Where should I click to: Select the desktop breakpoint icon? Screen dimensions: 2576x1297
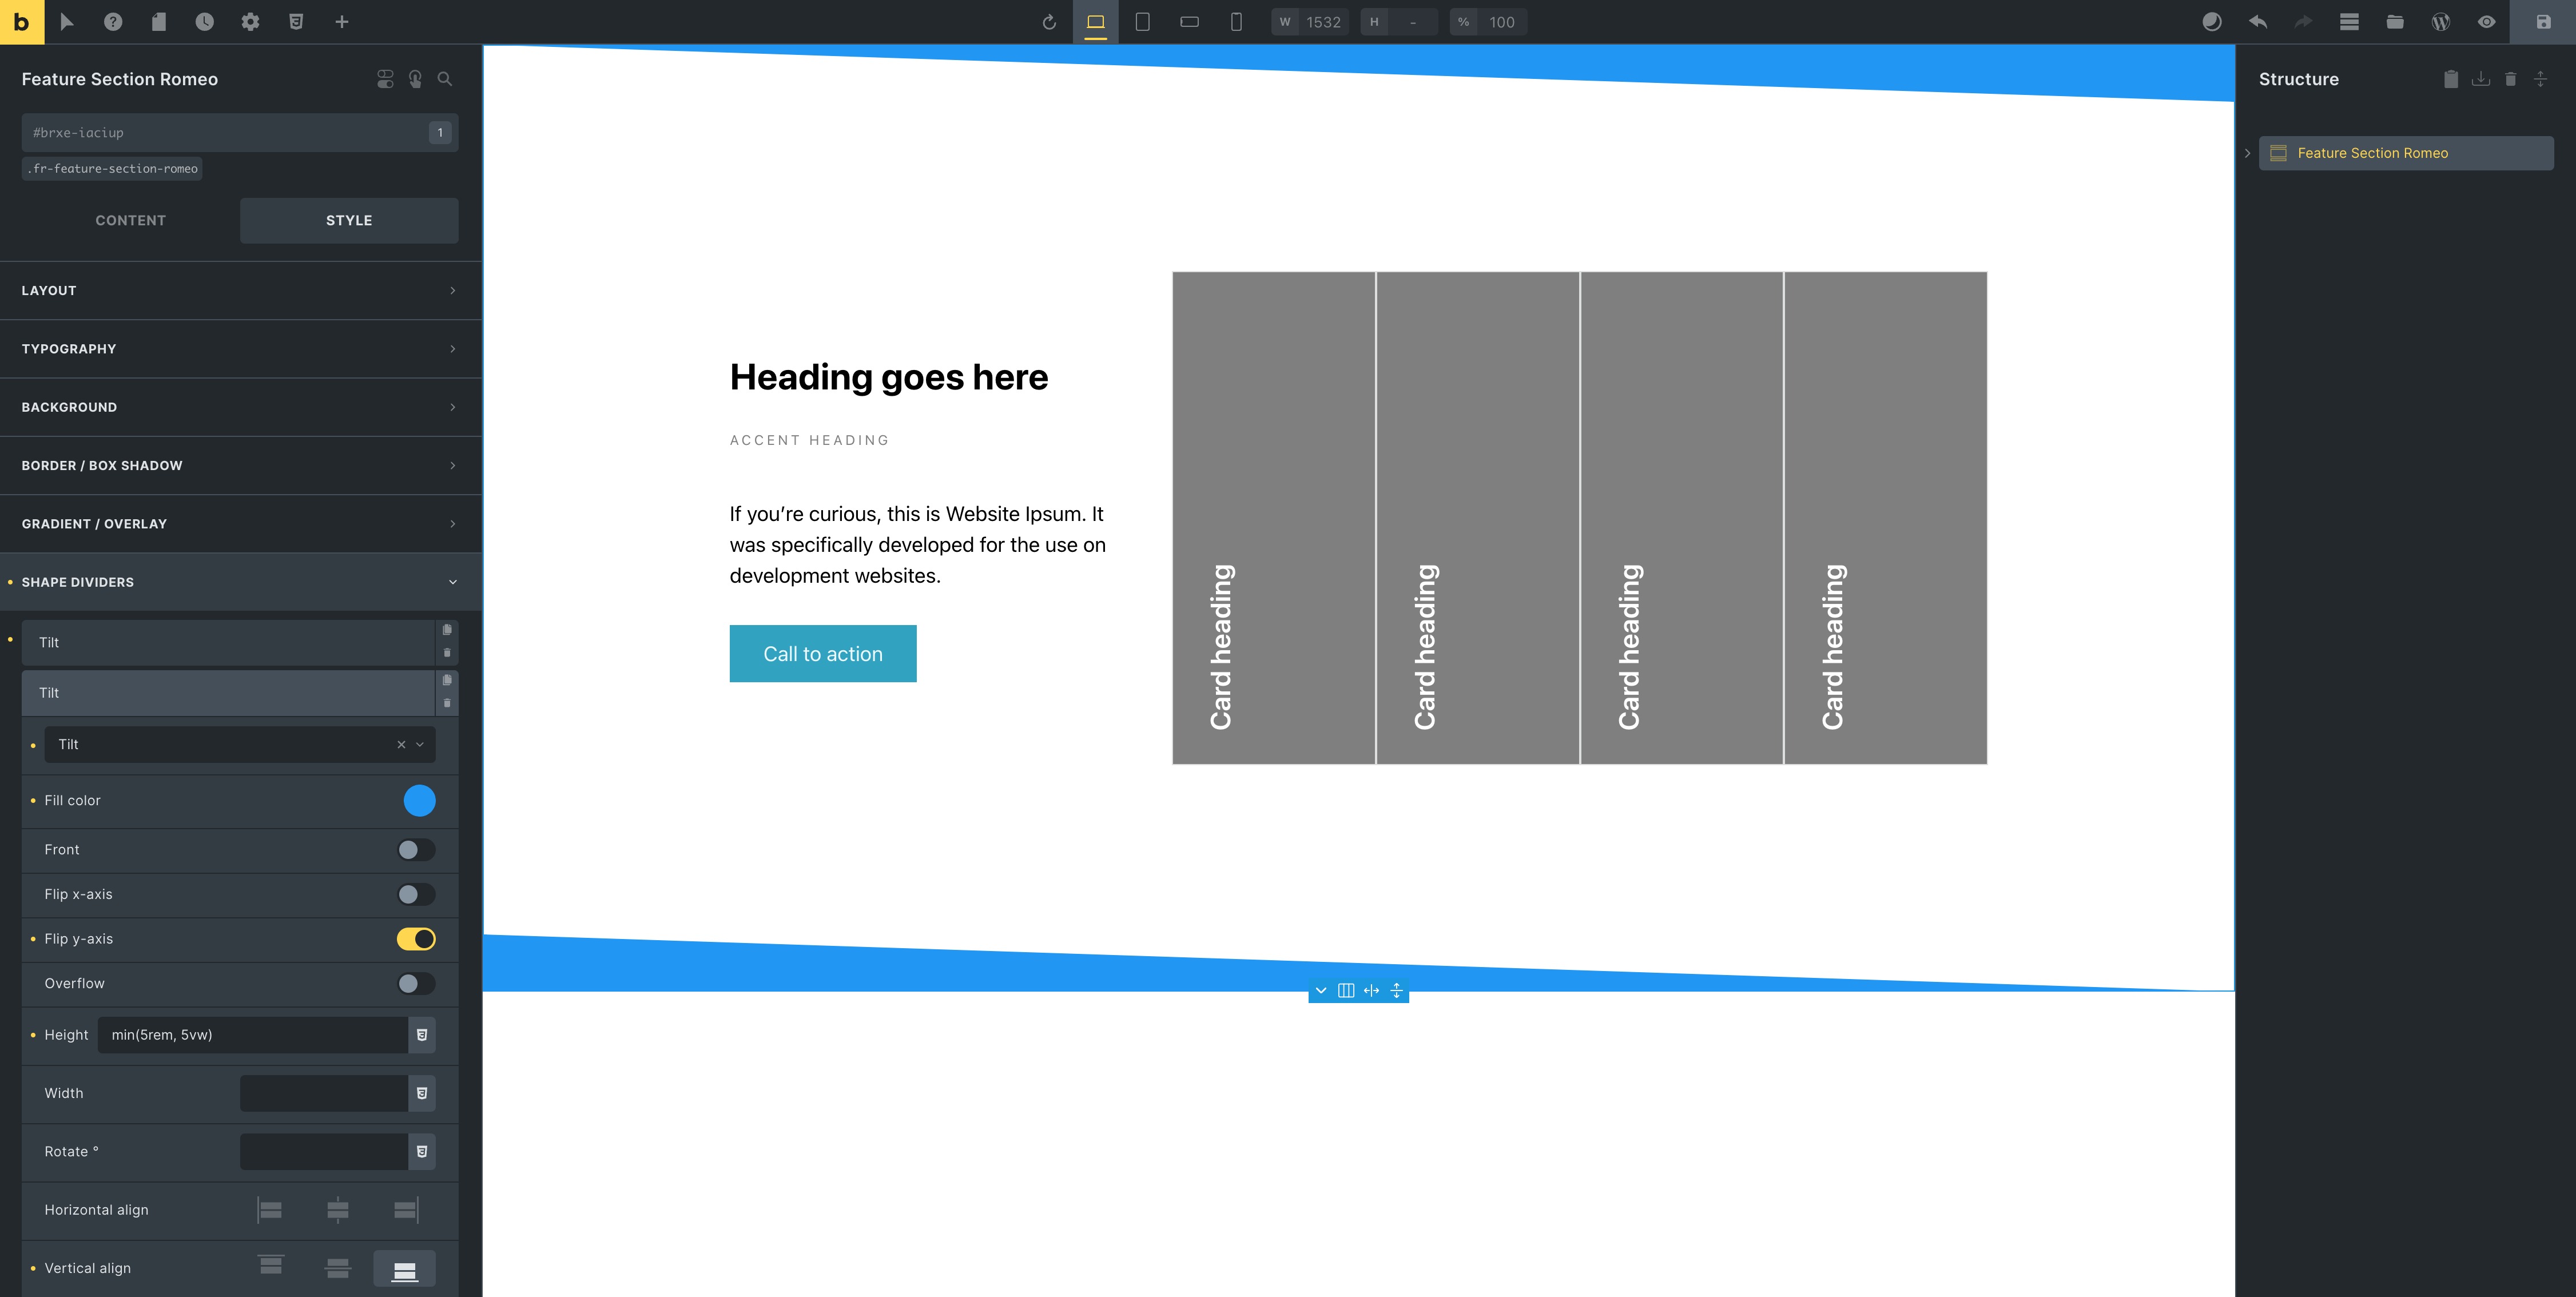click(1096, 22)
